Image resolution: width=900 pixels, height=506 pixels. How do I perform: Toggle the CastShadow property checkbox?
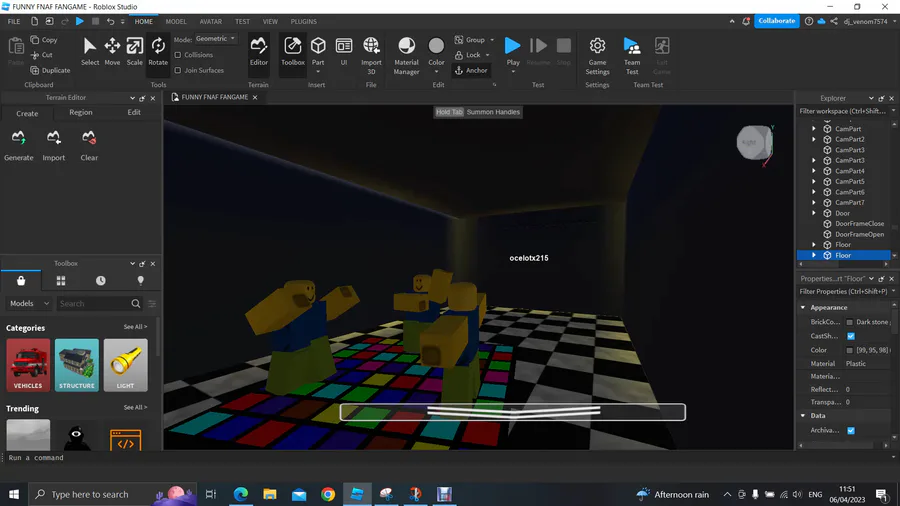pos(851,336)
